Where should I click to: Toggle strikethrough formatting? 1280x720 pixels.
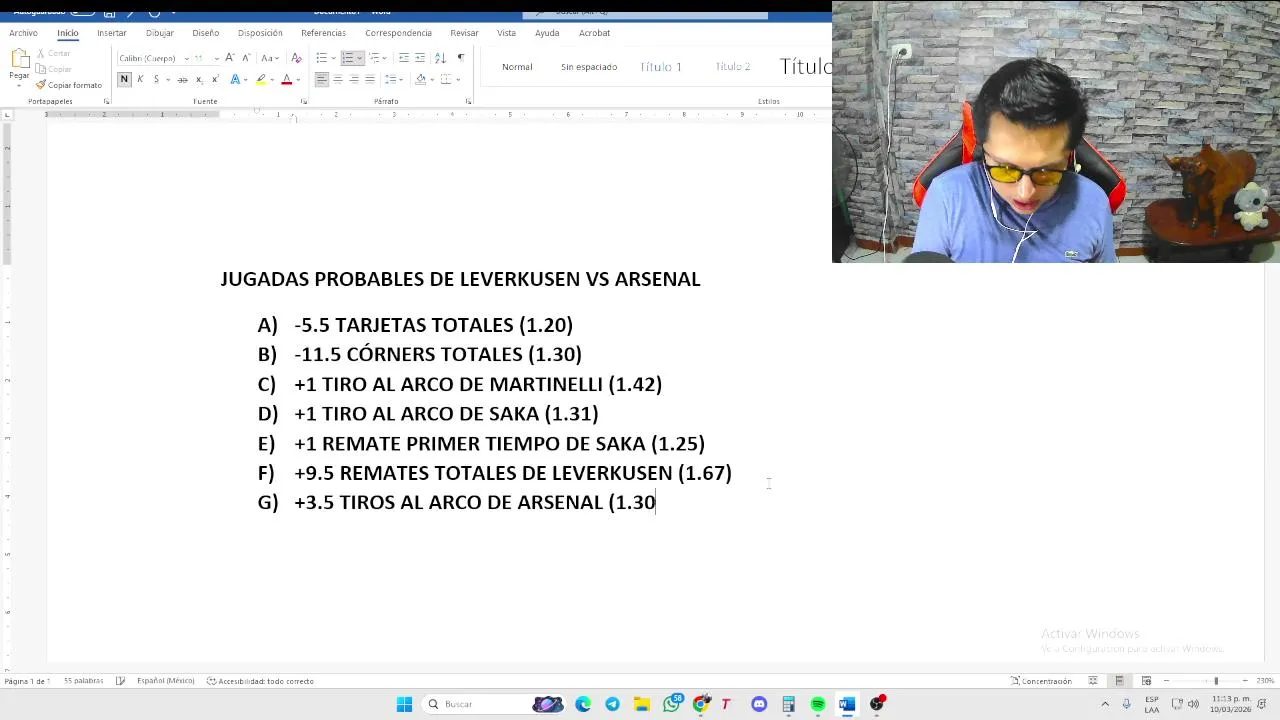click(182, 79)
